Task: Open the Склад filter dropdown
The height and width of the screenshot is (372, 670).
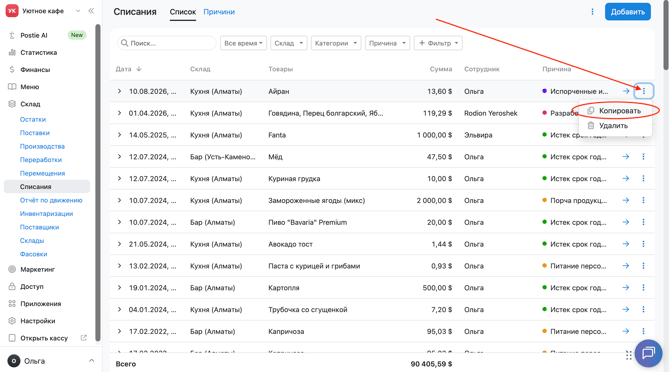Action: (x=288, y=43)
